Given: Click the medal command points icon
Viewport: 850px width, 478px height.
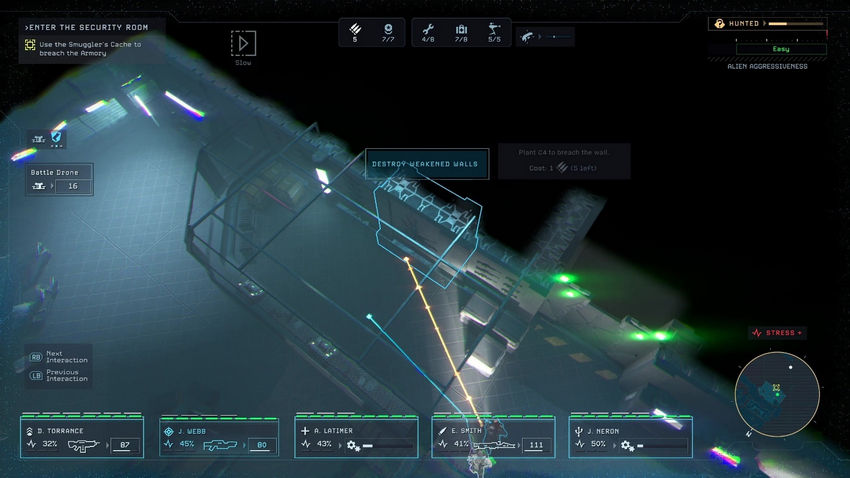Looking at the screenshot, I should pos(388,28).
